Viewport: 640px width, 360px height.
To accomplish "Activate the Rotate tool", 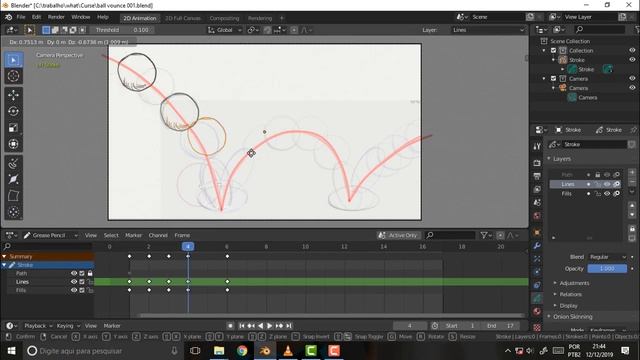I will pos(13,111).
